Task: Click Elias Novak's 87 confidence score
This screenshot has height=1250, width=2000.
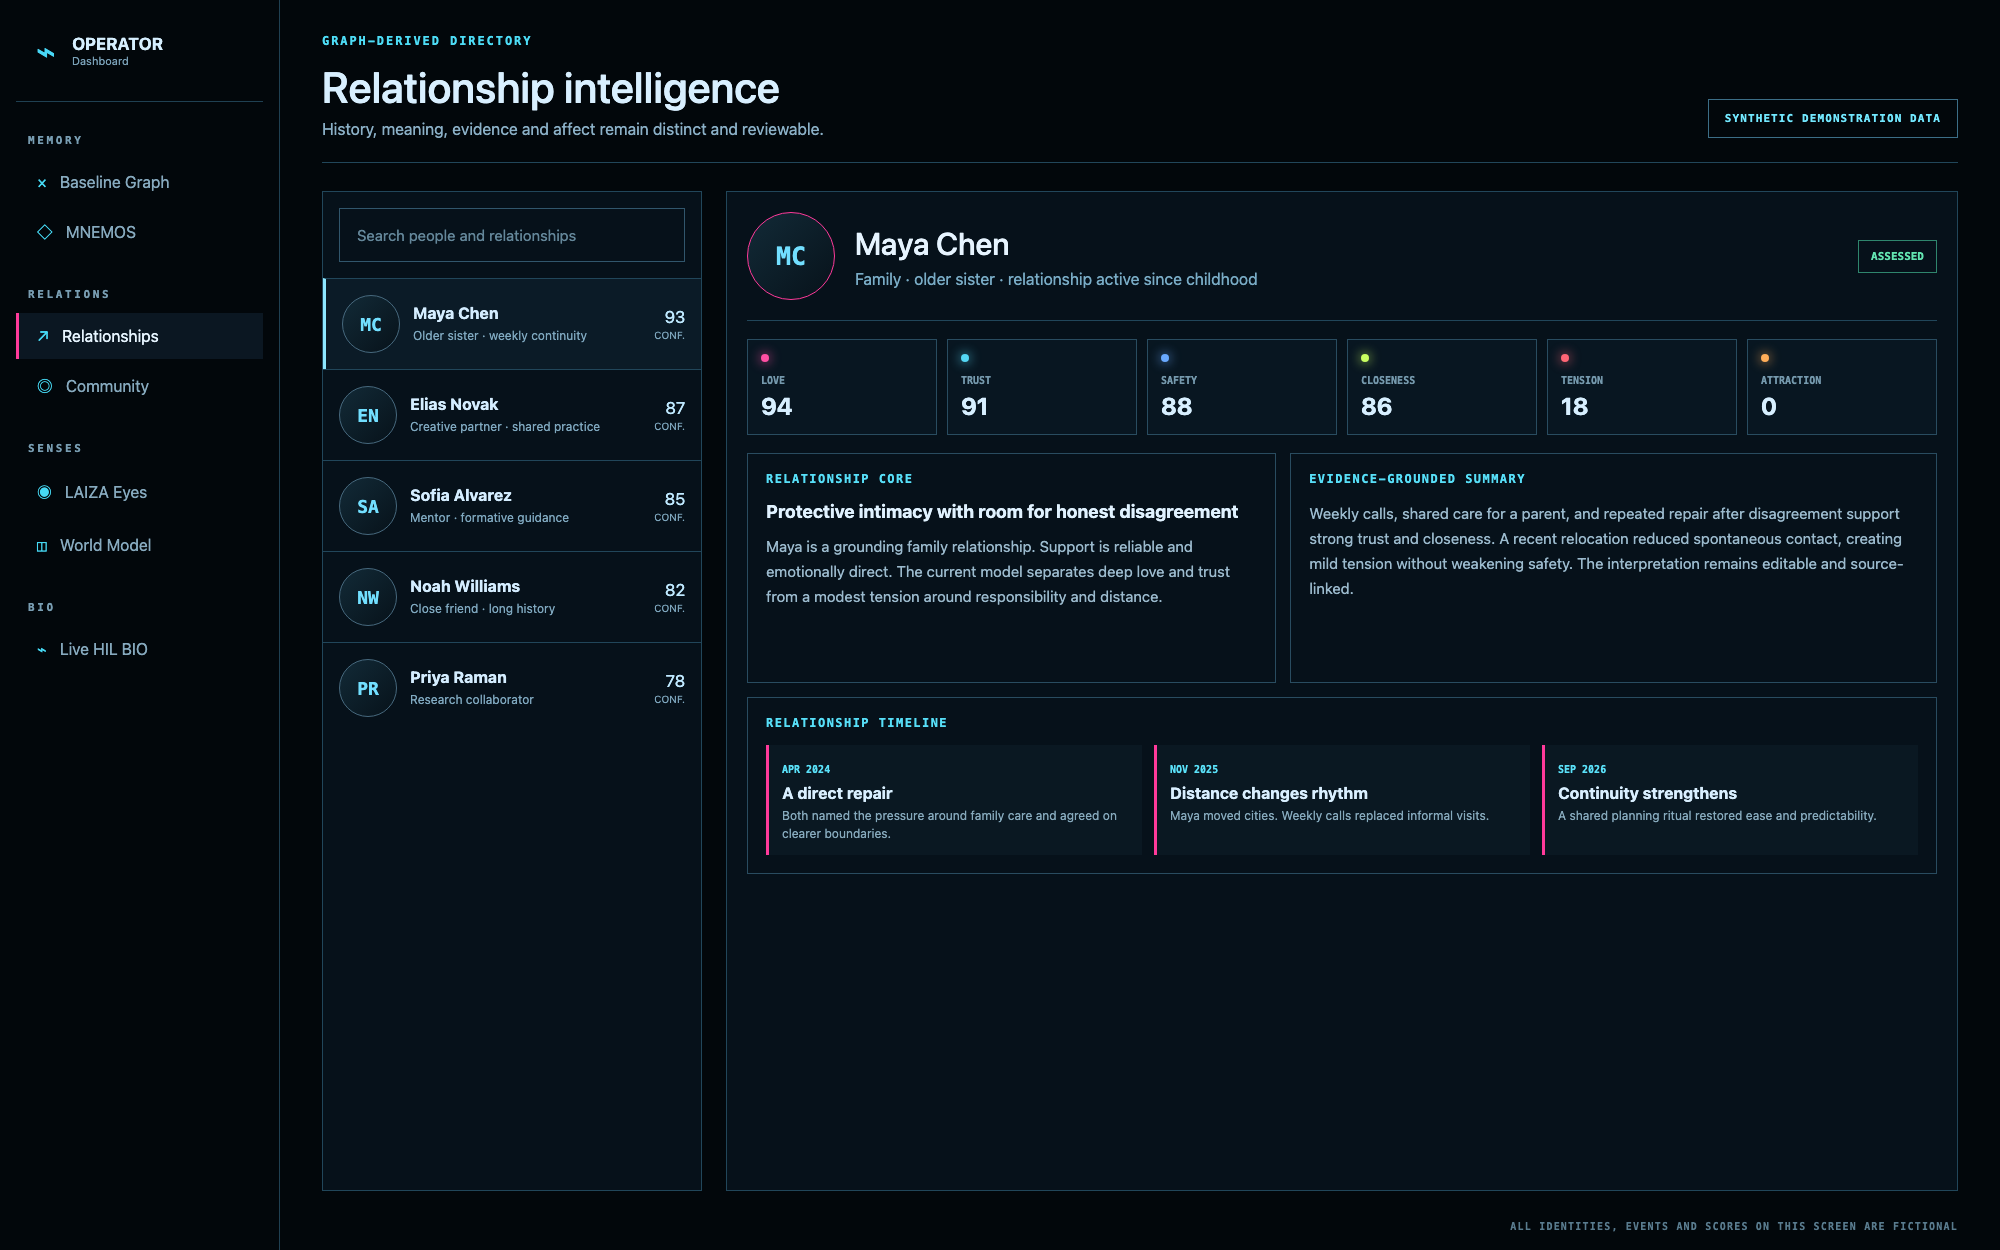Action: pyautogui.click(x=675, y=408)
